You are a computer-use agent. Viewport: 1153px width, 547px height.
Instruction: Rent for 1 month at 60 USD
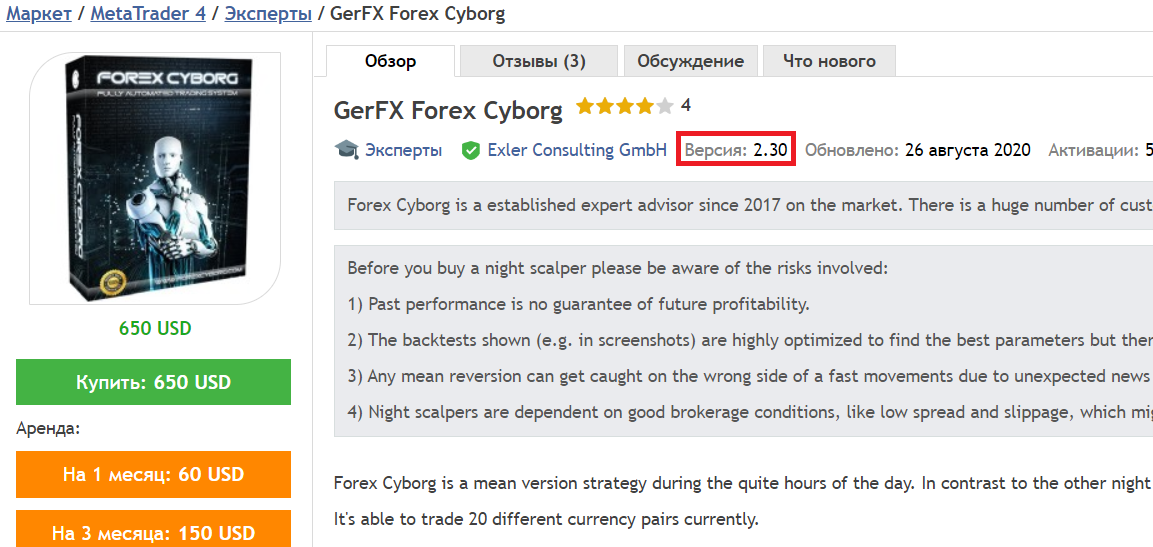154,474
